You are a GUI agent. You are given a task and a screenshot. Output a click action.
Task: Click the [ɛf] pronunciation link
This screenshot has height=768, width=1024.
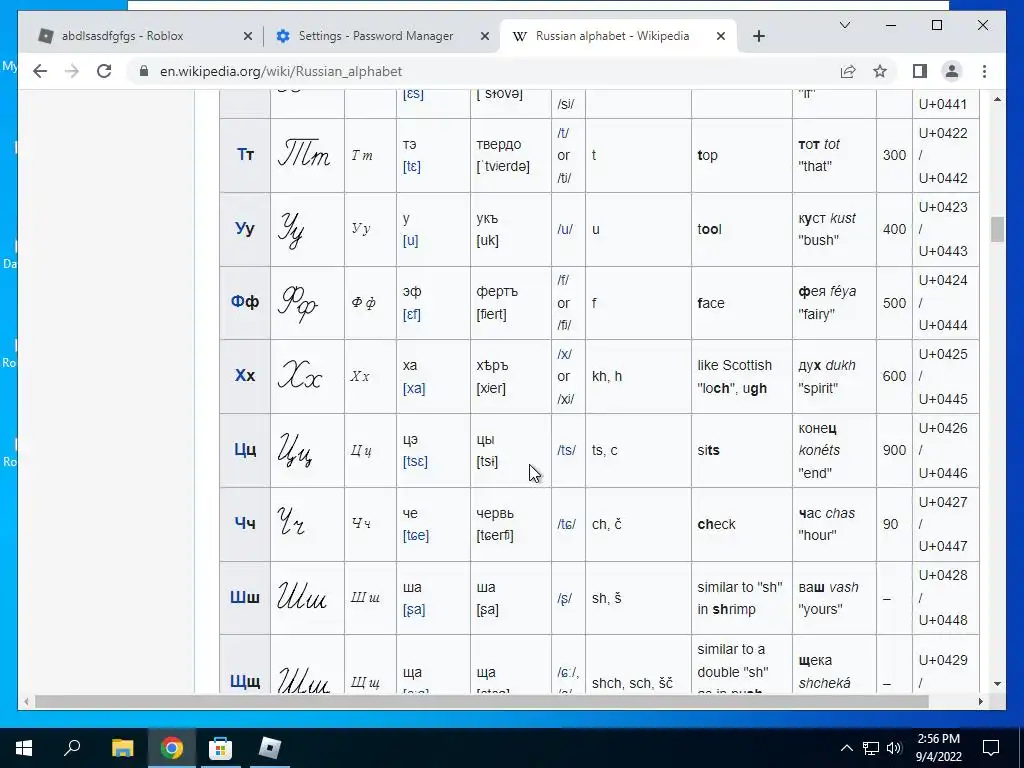[x=411, y=314]
